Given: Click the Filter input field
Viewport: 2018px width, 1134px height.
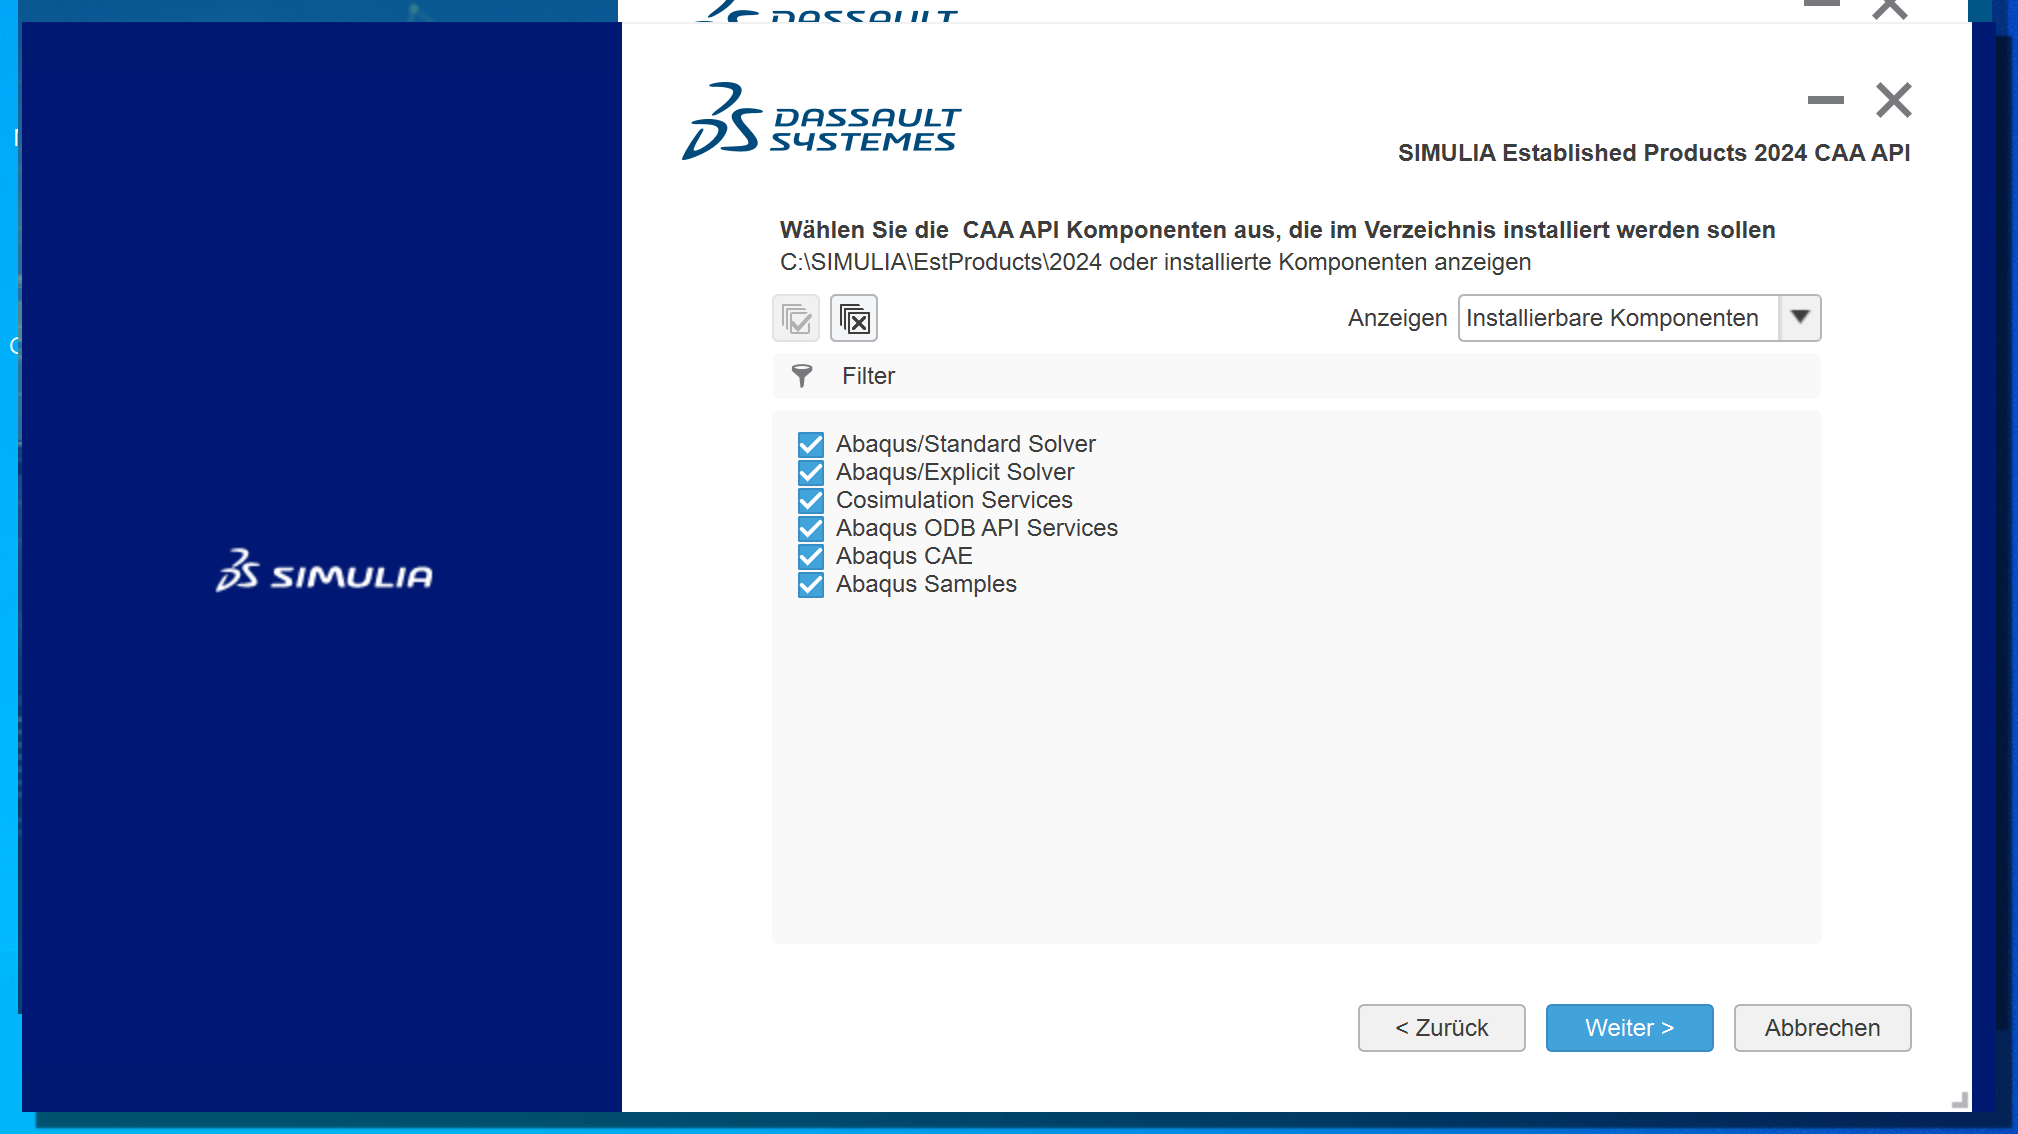Looking at the screenshot, I should tap(1296, 376).
